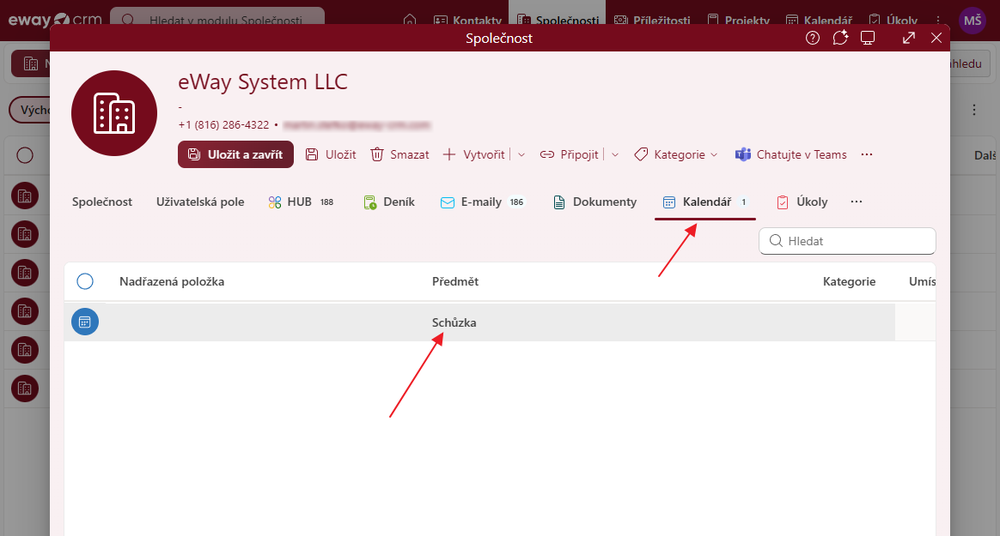The width and height of the screenshot is (1000, 536).
Task: Open more tabs via ellipsis after Úkoly
Action: [x=856, y=202]
